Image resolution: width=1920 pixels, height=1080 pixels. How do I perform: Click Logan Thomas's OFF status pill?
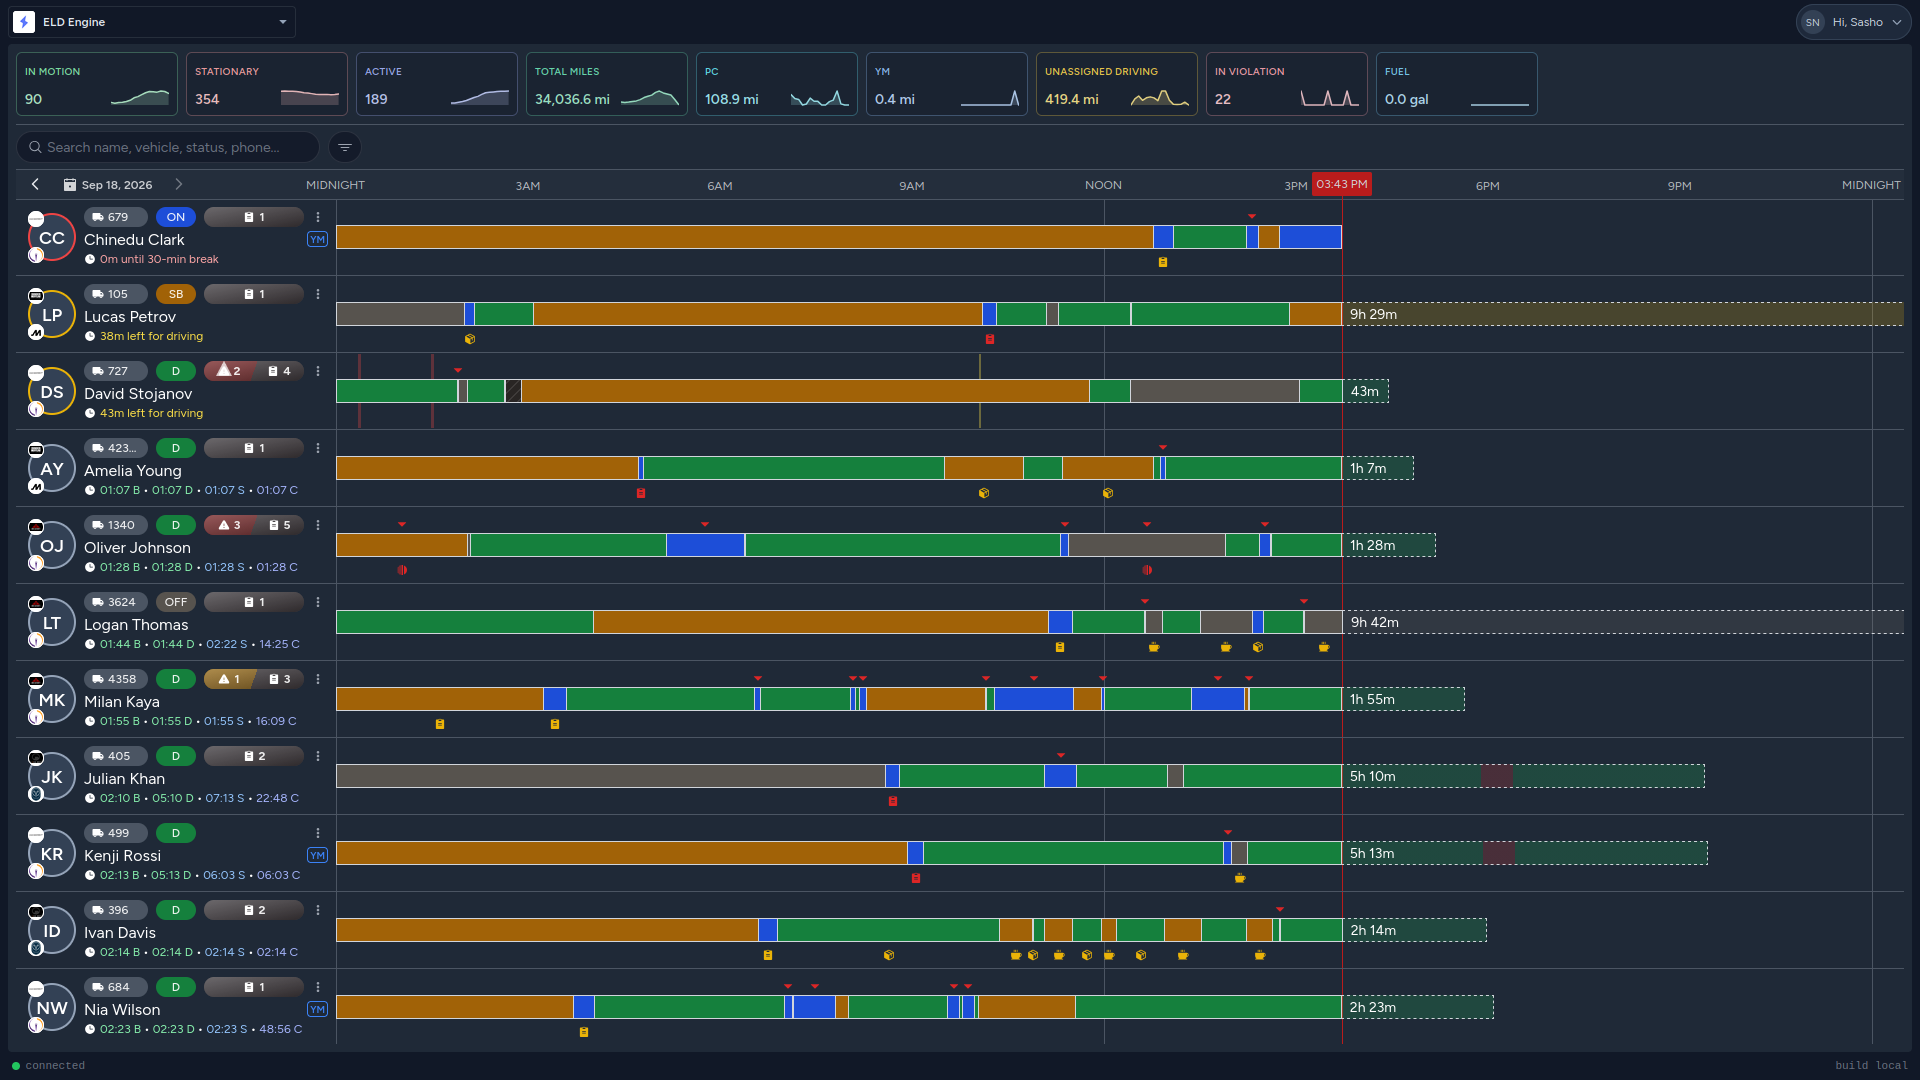click(x=176, y=602)
